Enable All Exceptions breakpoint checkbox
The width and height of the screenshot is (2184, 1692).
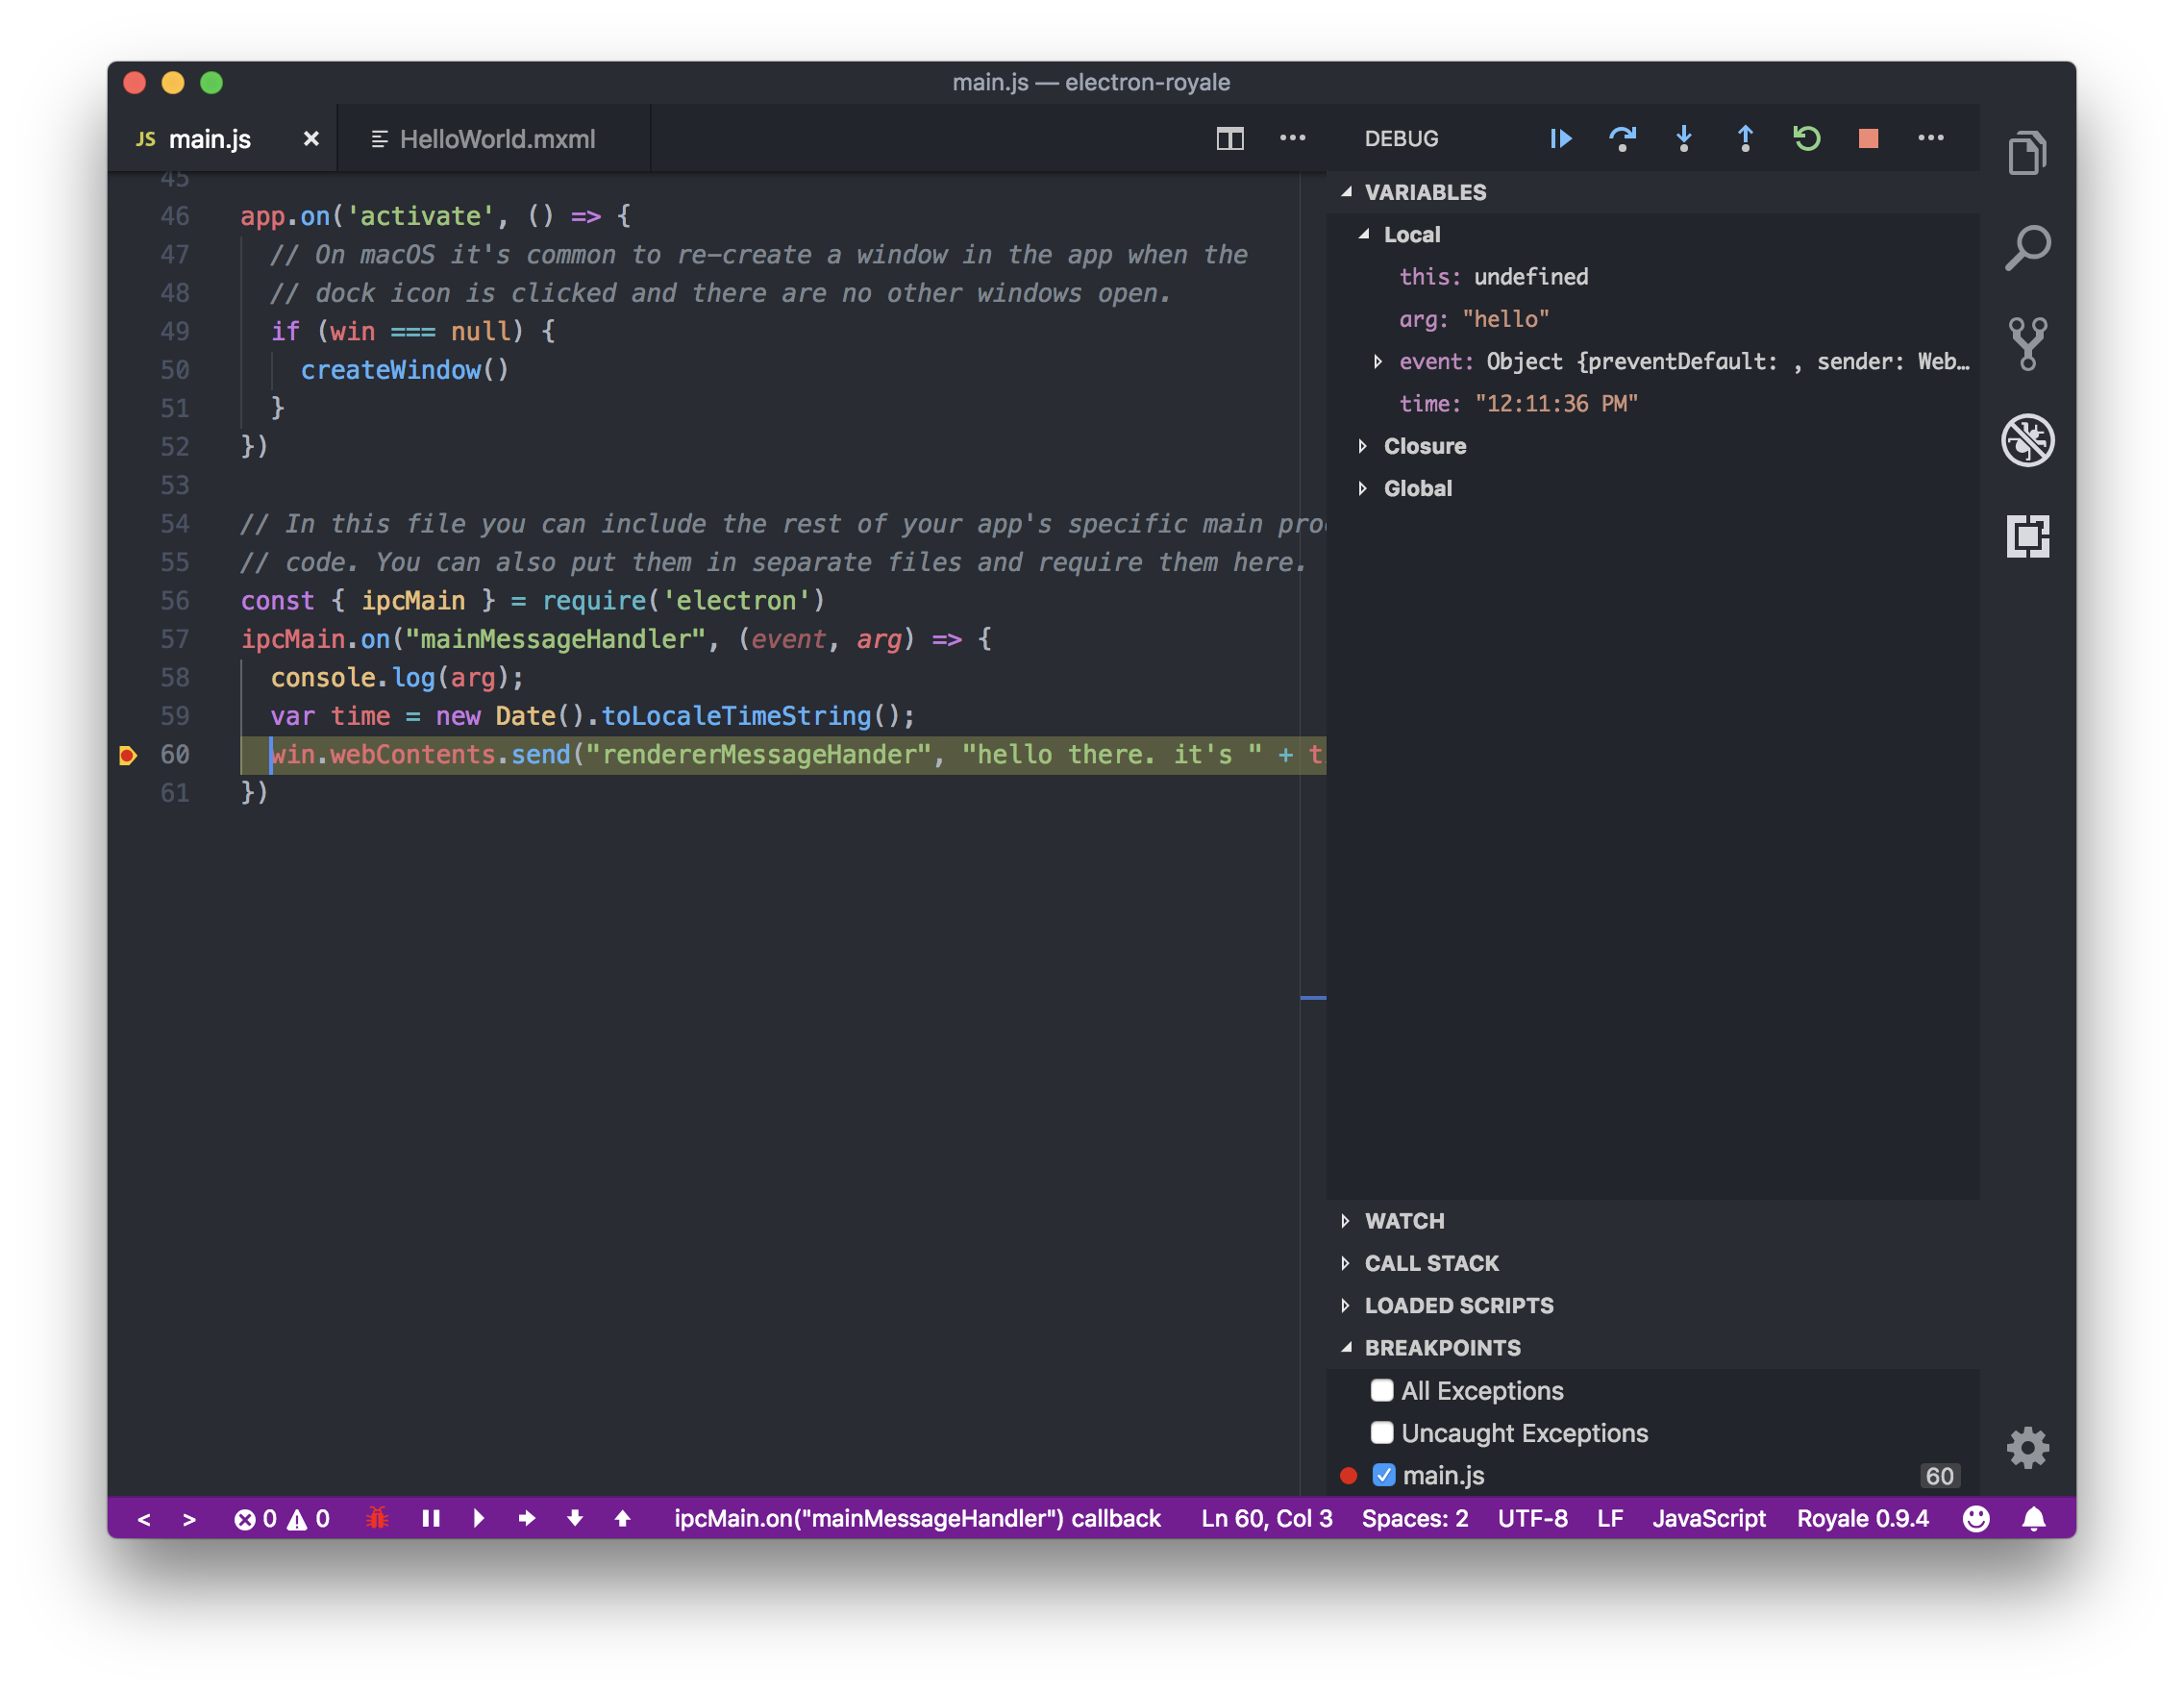point(1382,1390)
